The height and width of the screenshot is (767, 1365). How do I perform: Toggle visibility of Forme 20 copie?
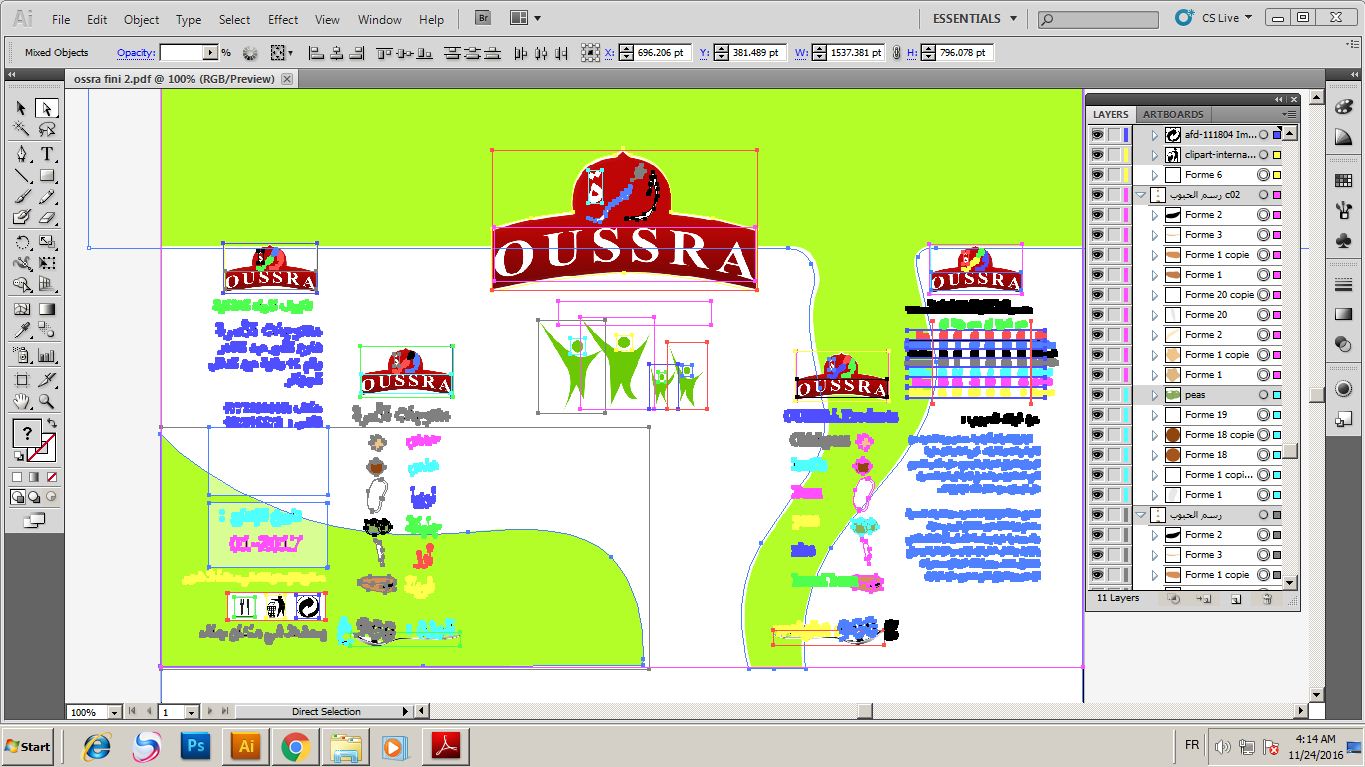1097,295
